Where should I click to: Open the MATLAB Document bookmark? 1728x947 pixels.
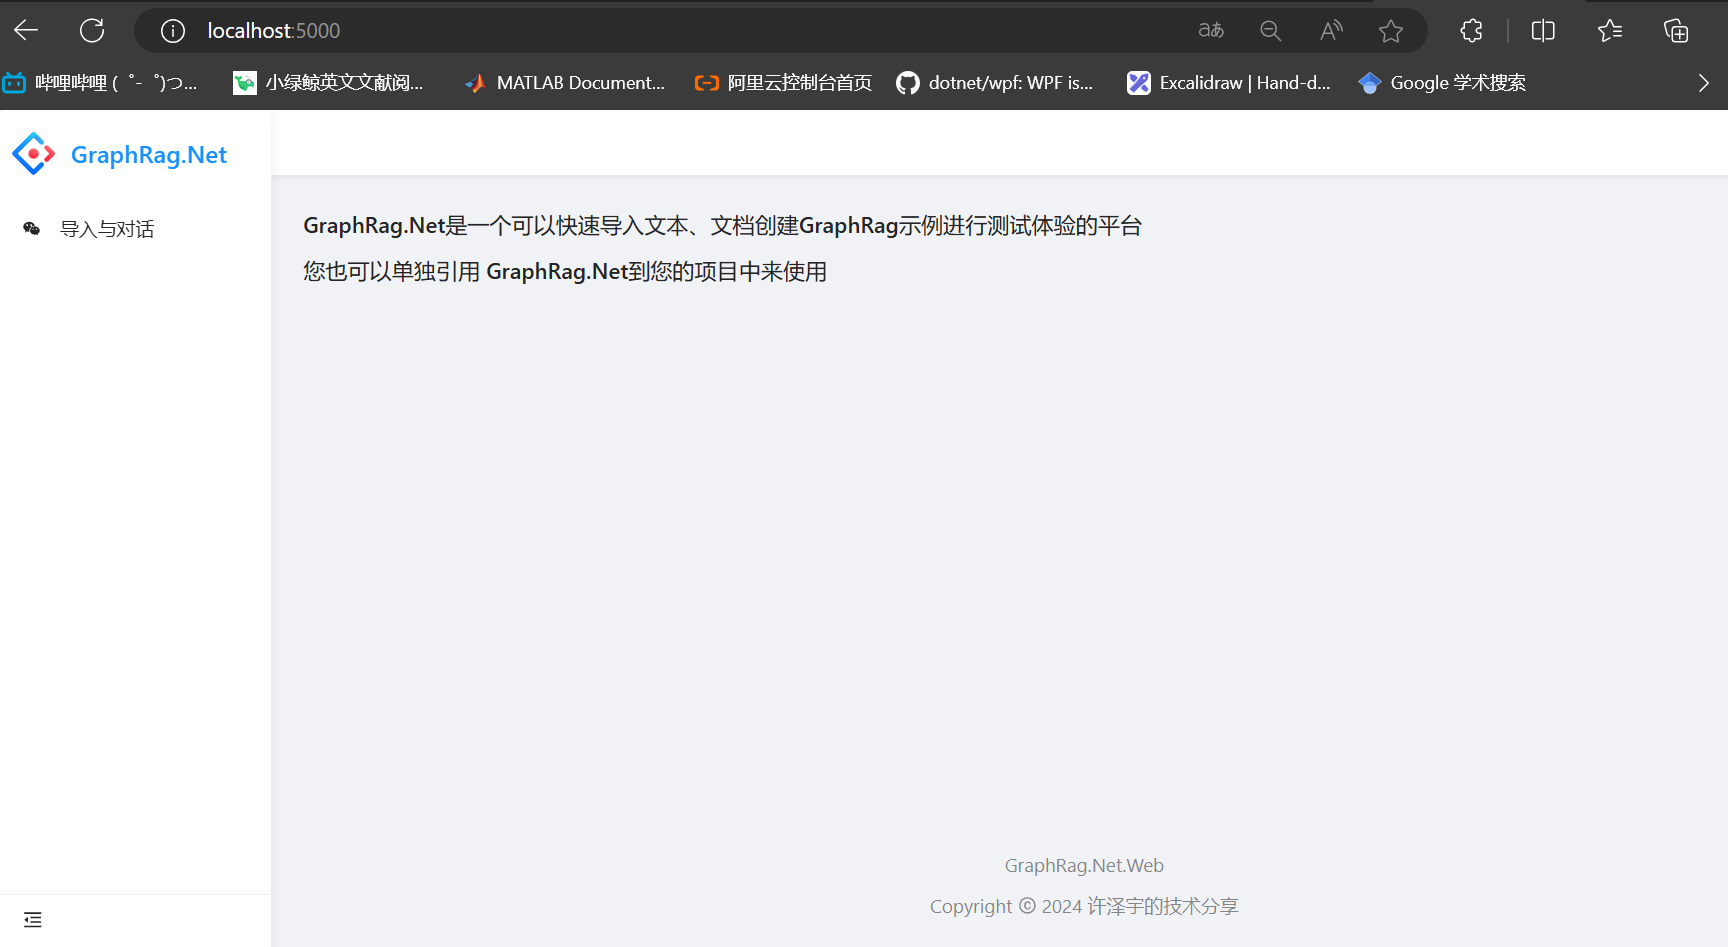[564, 83]
